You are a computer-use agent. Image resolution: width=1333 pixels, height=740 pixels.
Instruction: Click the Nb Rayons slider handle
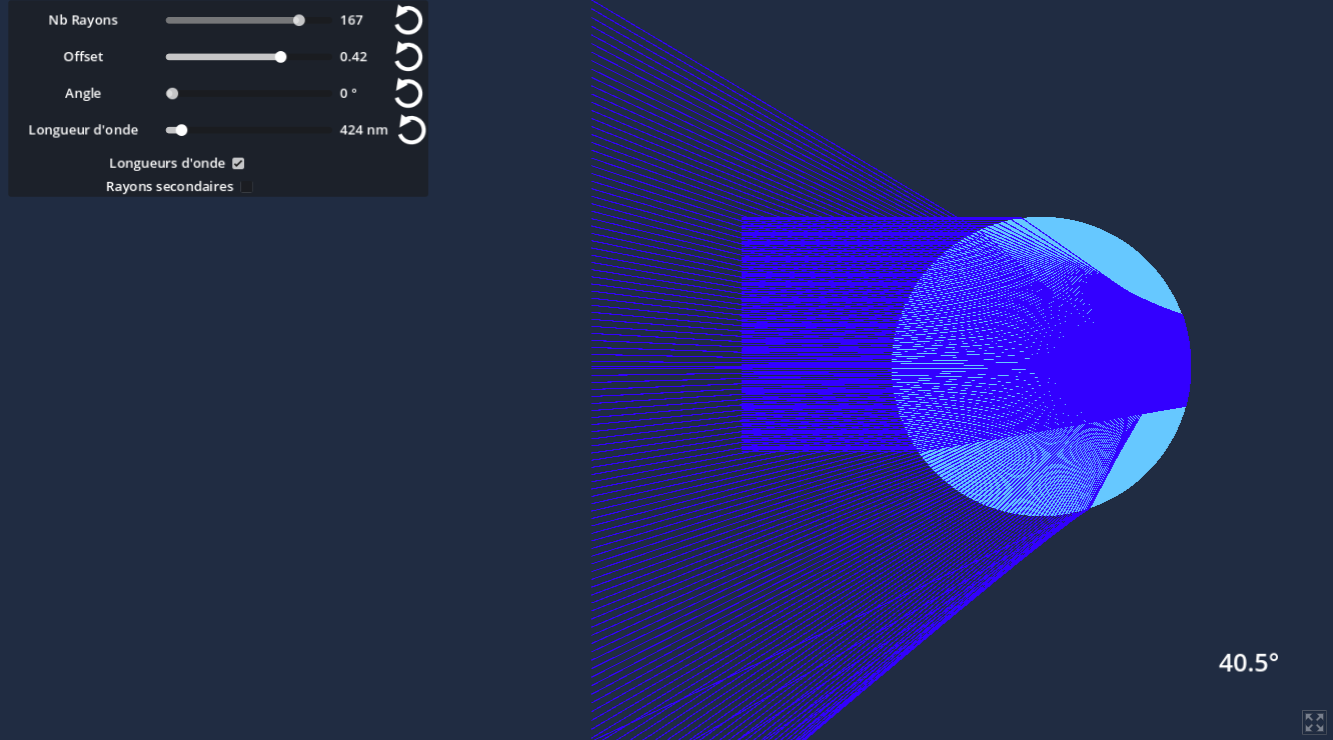point(299,20)
